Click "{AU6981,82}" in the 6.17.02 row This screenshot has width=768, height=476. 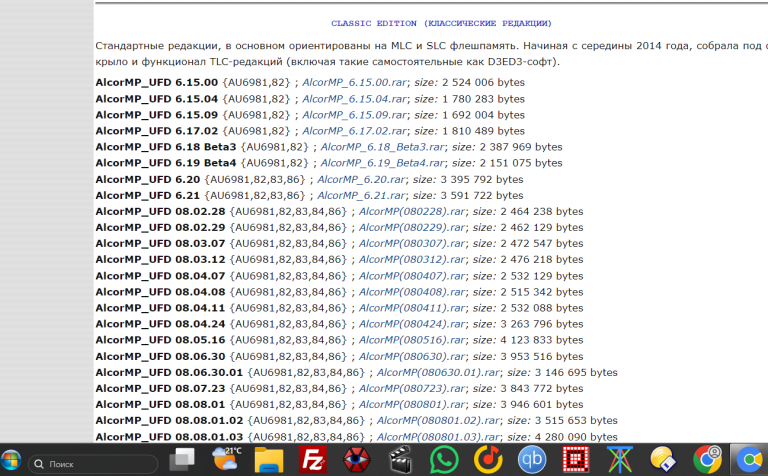257,131
